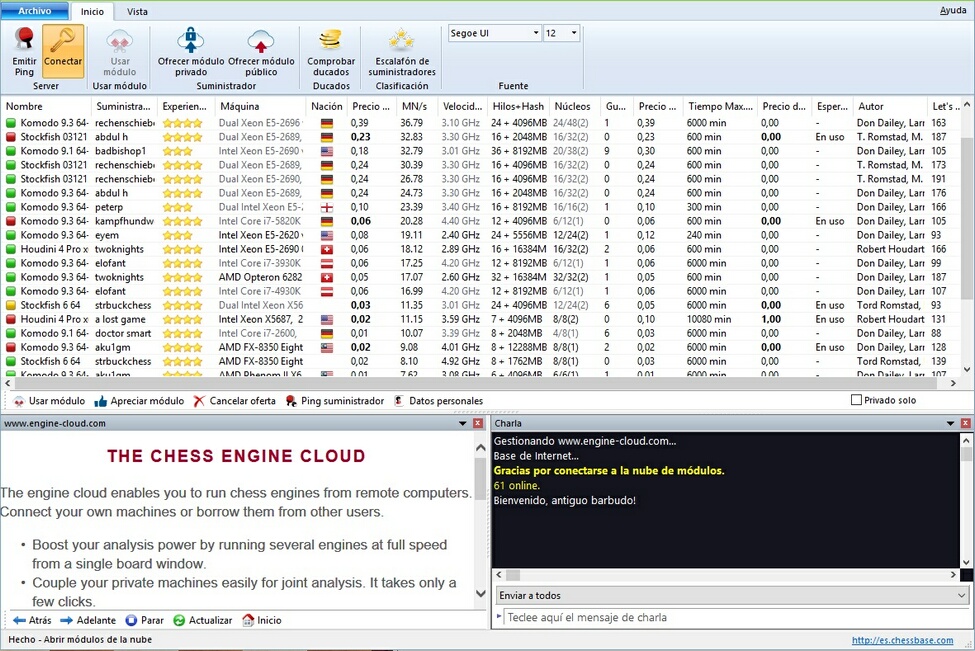Go forward with Adelante arrow
The image size is (975, 651).
pyautogui.click(x=88, y=620)
